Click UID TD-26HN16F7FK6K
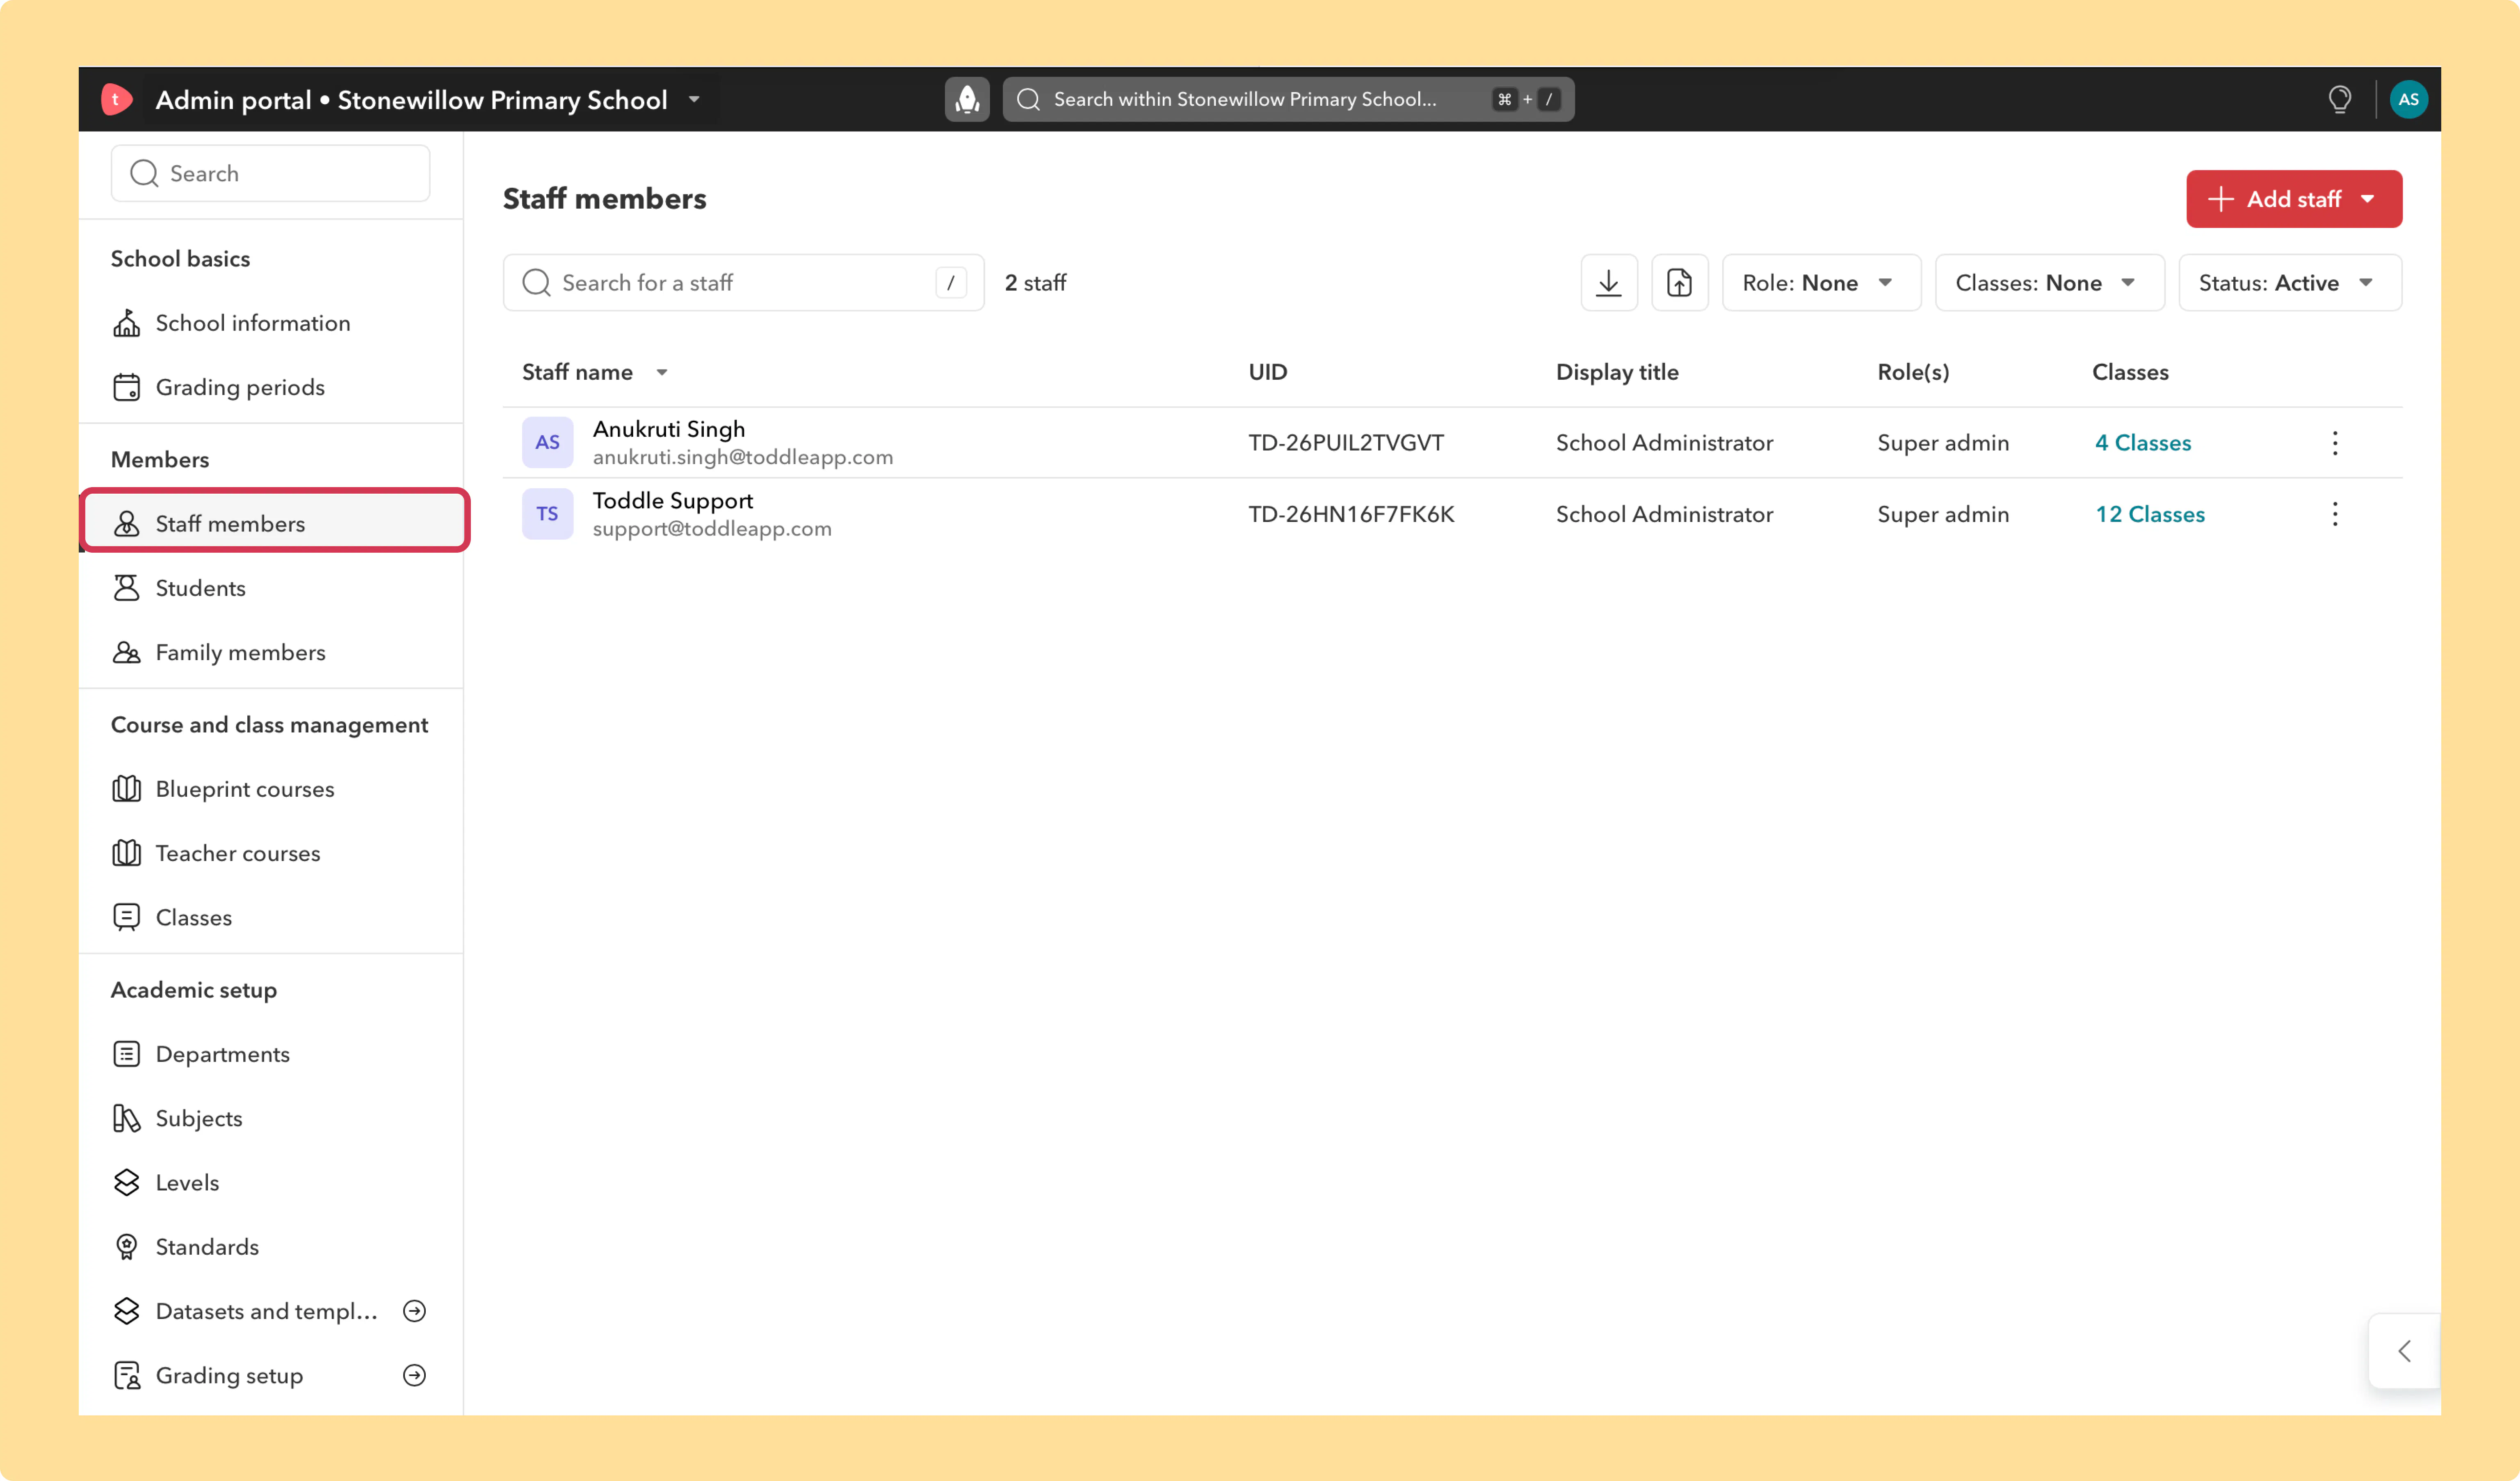This screenshot has height=1481, width=2520. click(1351, 514)
